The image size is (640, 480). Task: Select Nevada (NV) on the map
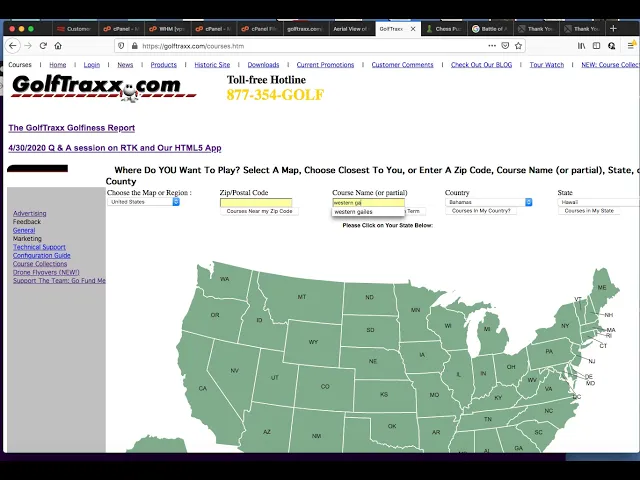coord(234,370)
